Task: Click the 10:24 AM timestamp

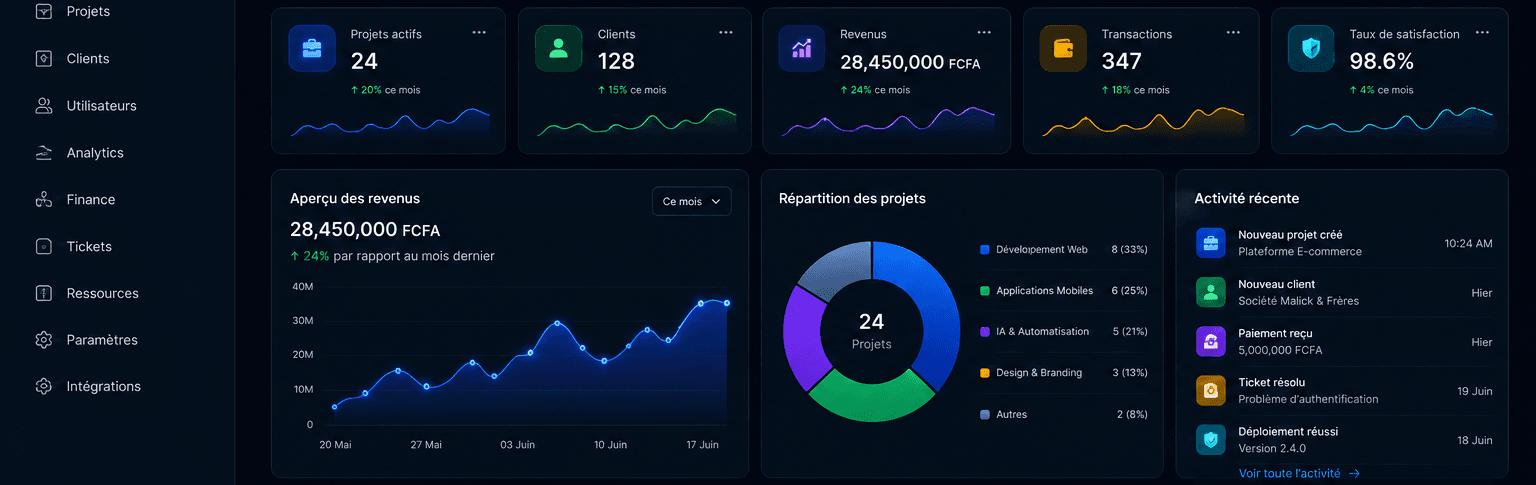Action: pos(1468,243)
